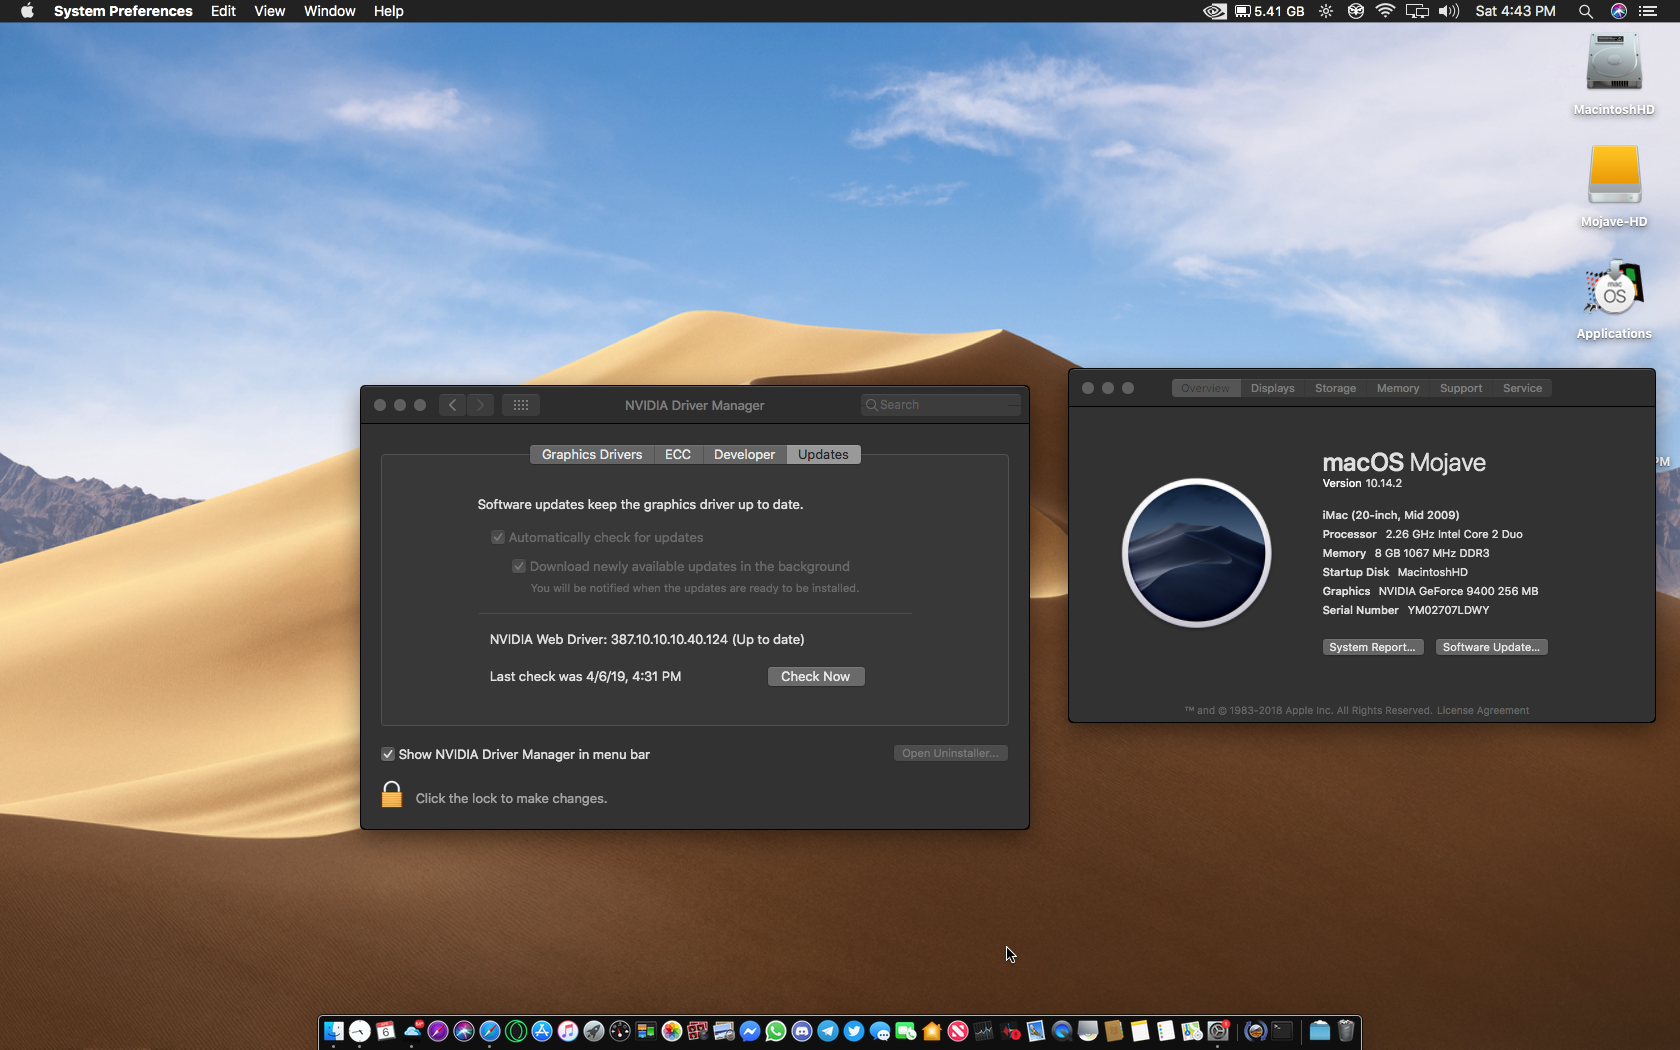Open the Edit menu
The height and width of the screenshot is (1050, 1680).
tap(223, 11)
